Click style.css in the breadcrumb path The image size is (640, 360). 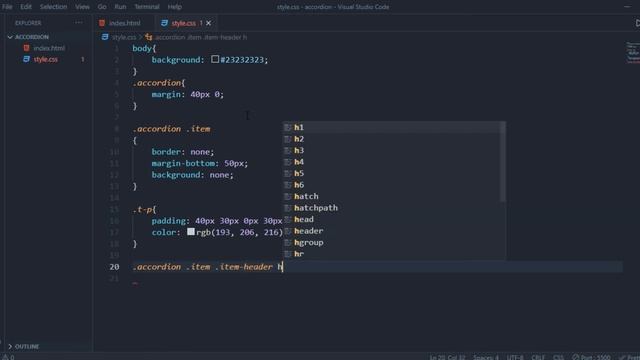(x=124, y=37)
